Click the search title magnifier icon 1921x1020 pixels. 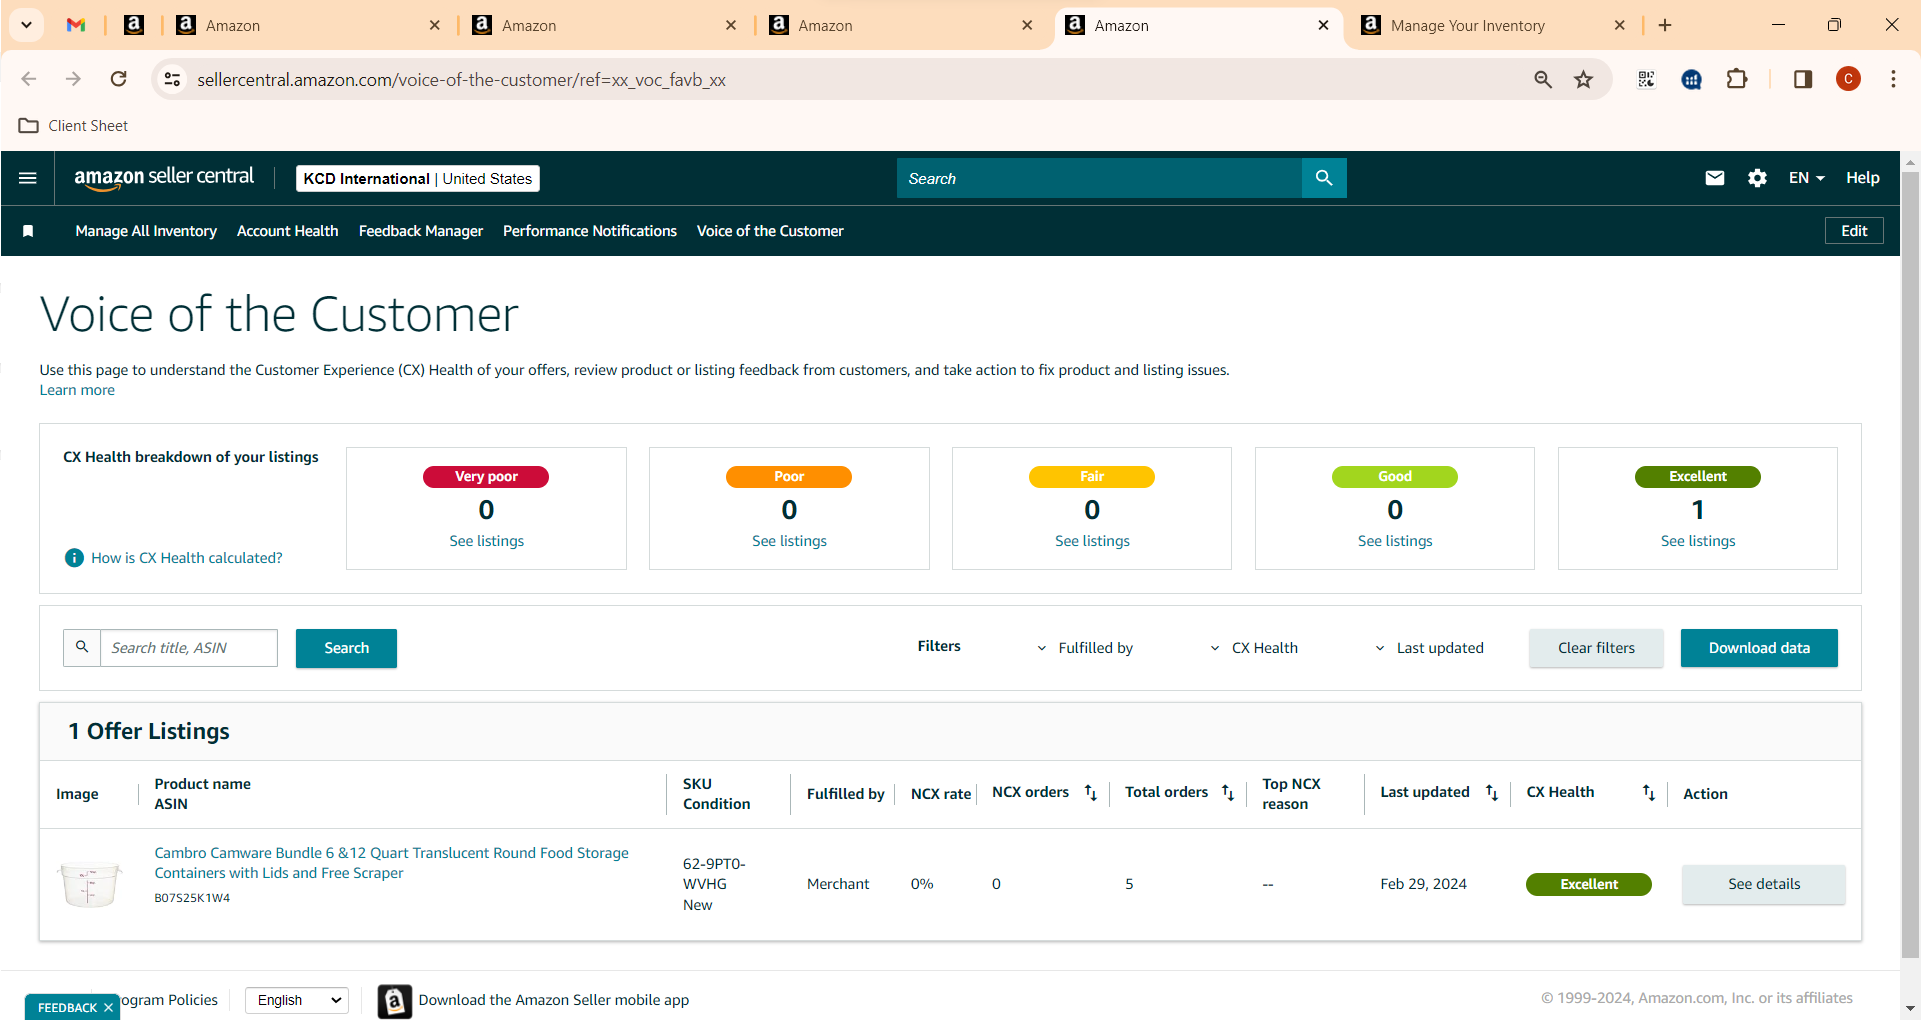(82, 648)
